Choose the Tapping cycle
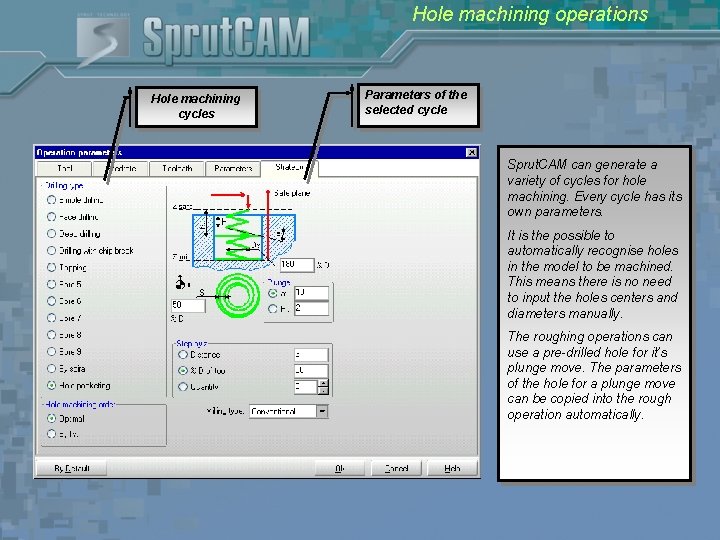 pyautogui.click(x=51, y=267)
